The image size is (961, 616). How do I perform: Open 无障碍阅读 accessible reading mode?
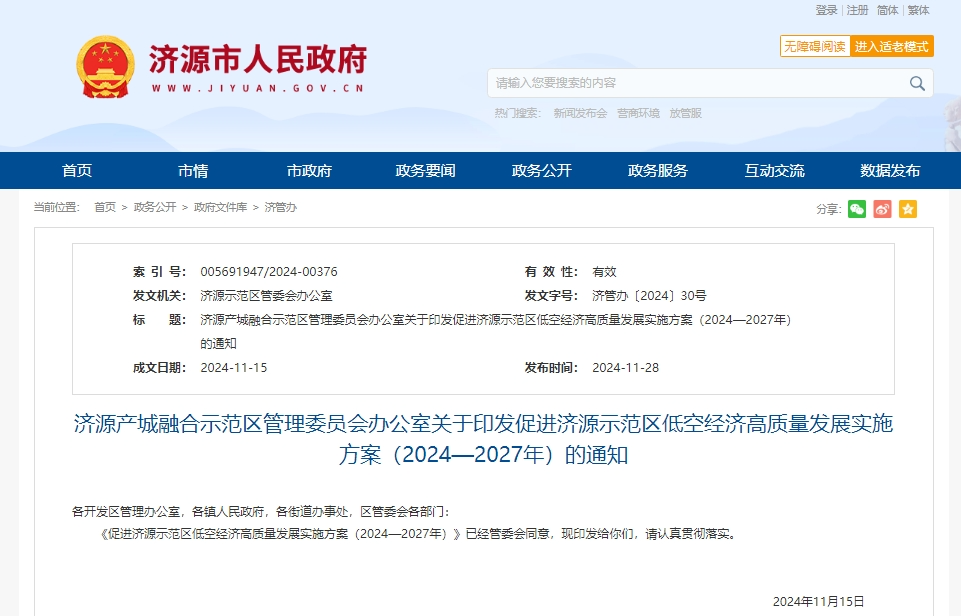point(813,46)
